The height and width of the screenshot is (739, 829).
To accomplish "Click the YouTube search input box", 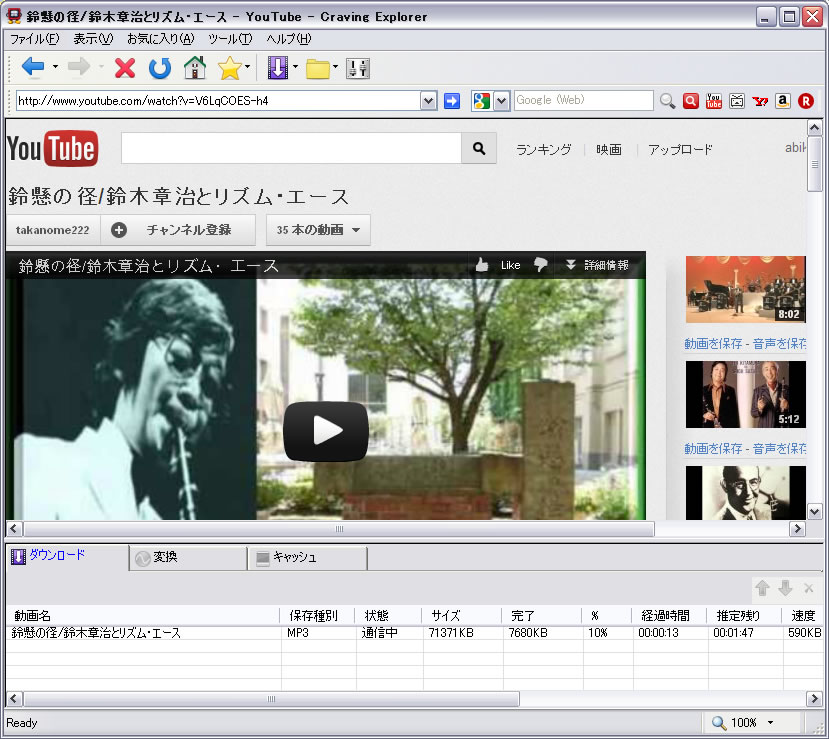I will pos(291,149).
